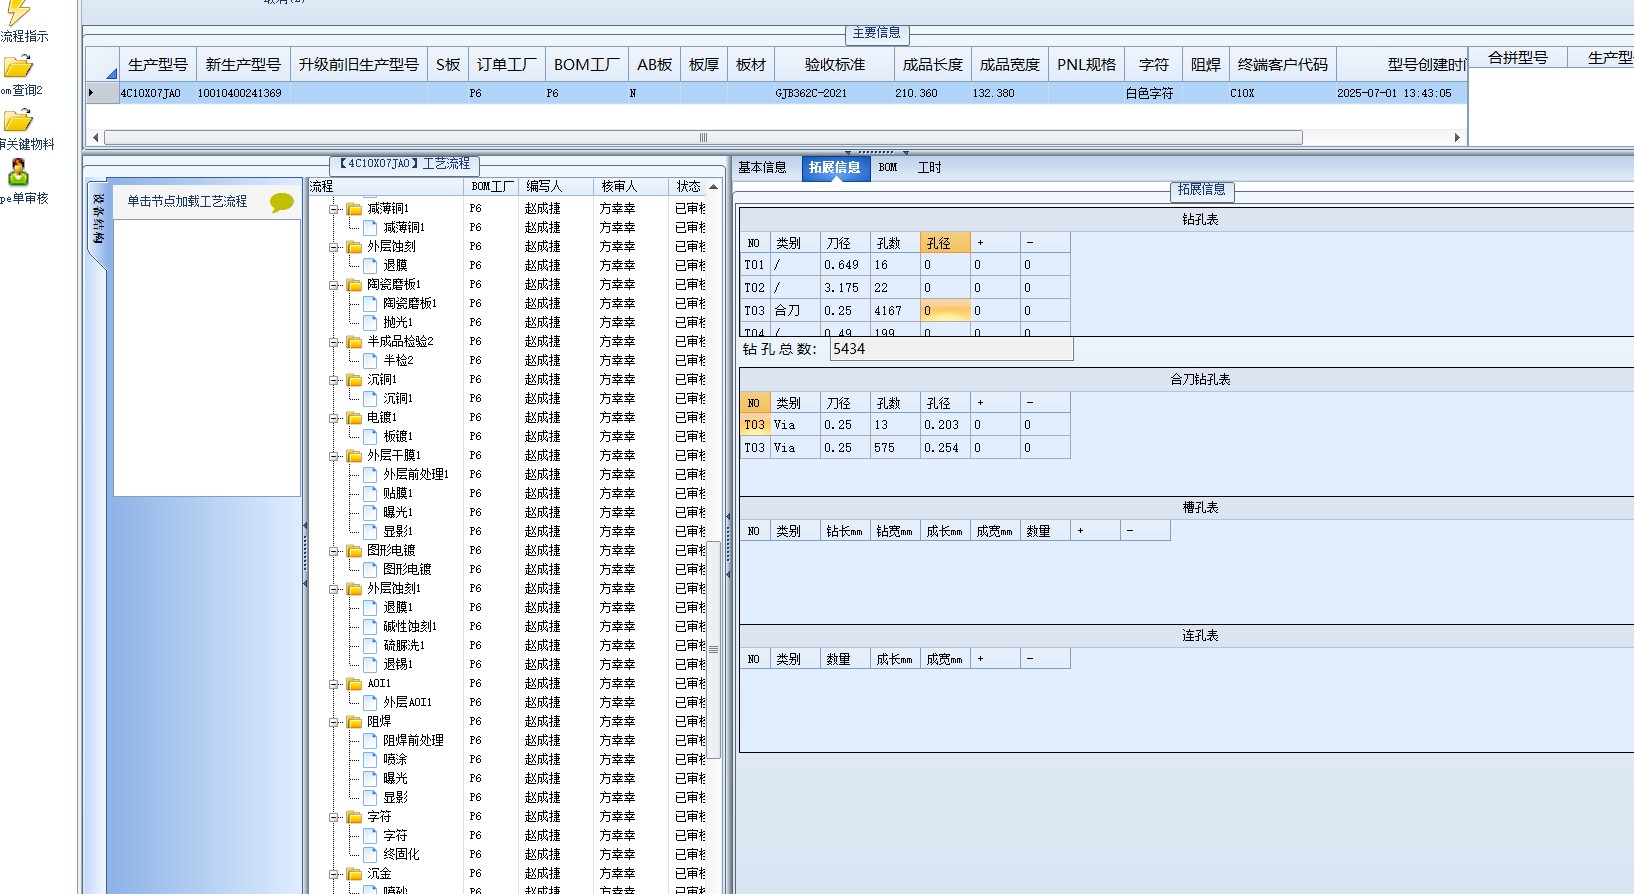The width and height of the screenshot is (1634, 894).
Task: Click 钻长mm header in 槽孔表
Action: coord(845,531)
